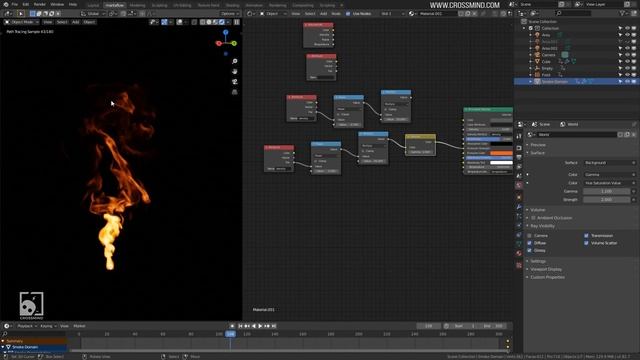Screen dimensions: 640x360
Task: Click the red X axis on navigation gizmo
Action: (219, 43)
